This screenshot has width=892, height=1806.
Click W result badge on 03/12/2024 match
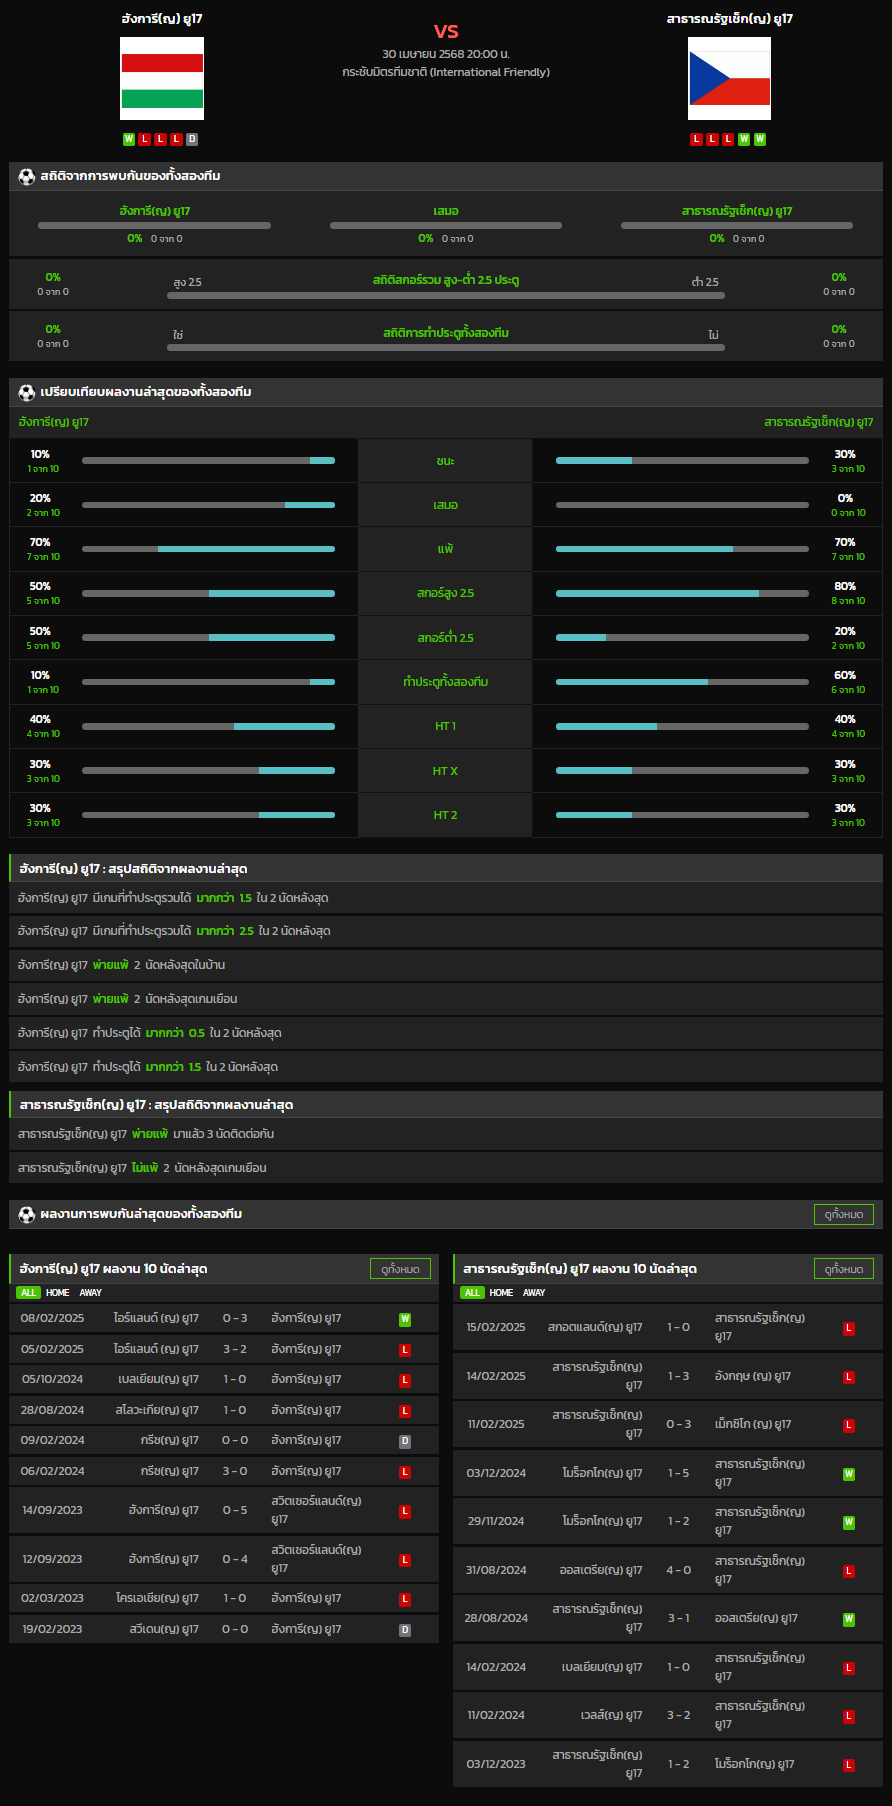[849, 1474]
